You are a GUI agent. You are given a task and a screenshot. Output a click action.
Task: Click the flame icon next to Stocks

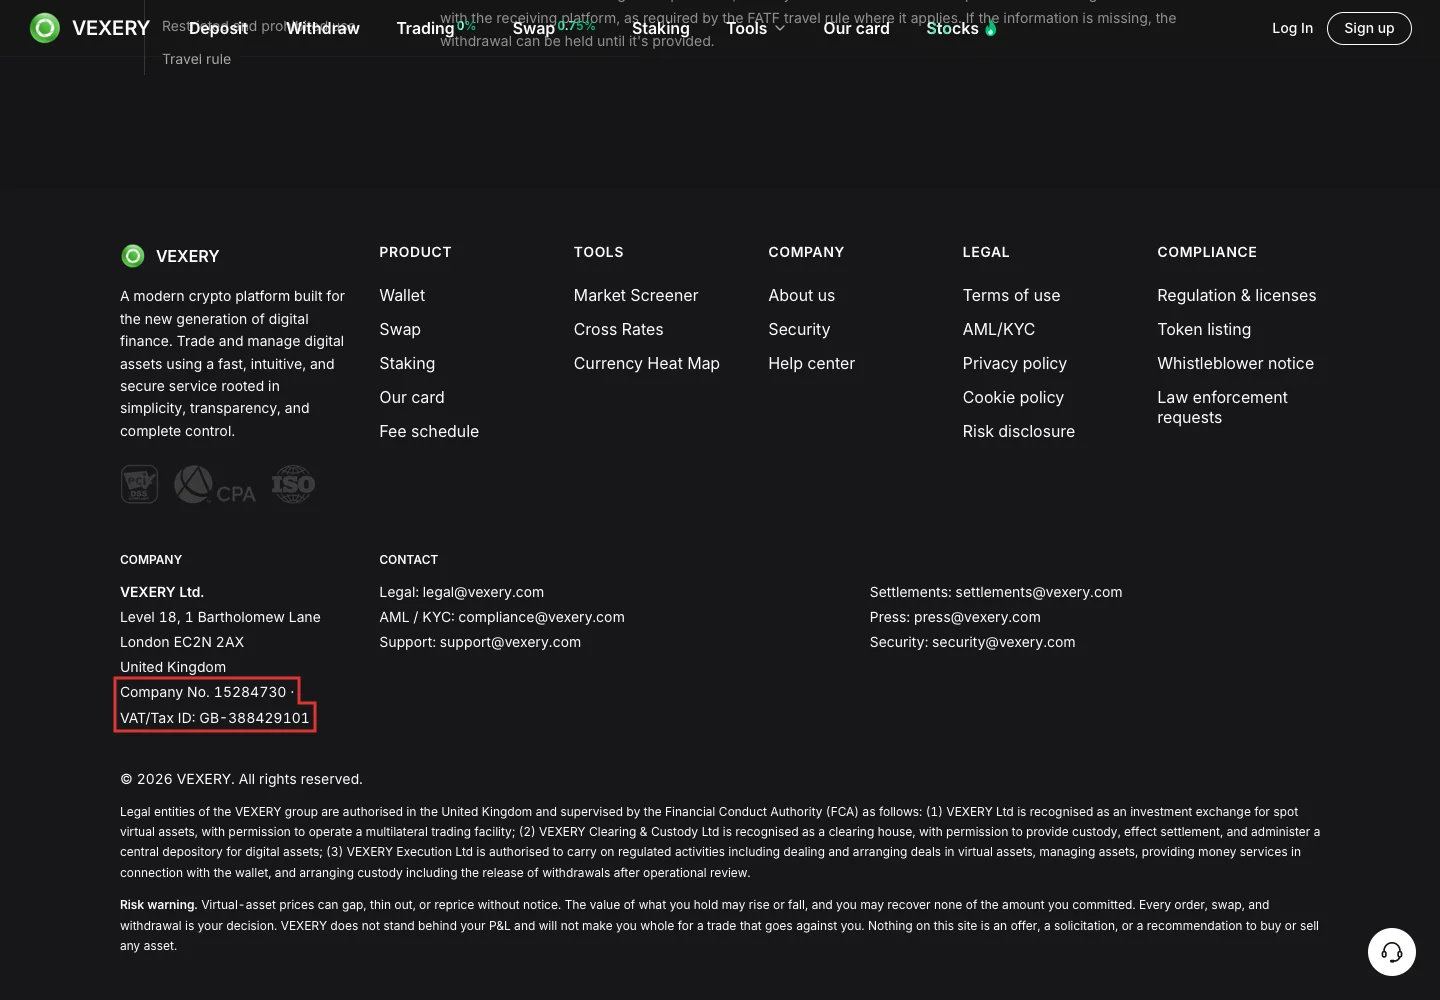point(990,28)
